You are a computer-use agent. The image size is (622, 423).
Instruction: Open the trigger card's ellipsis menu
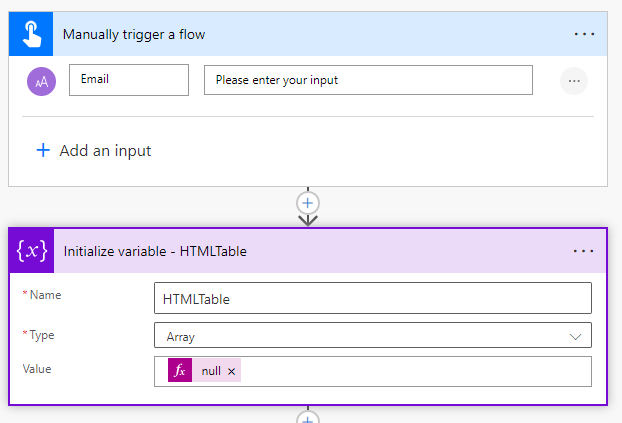(584, 34)
